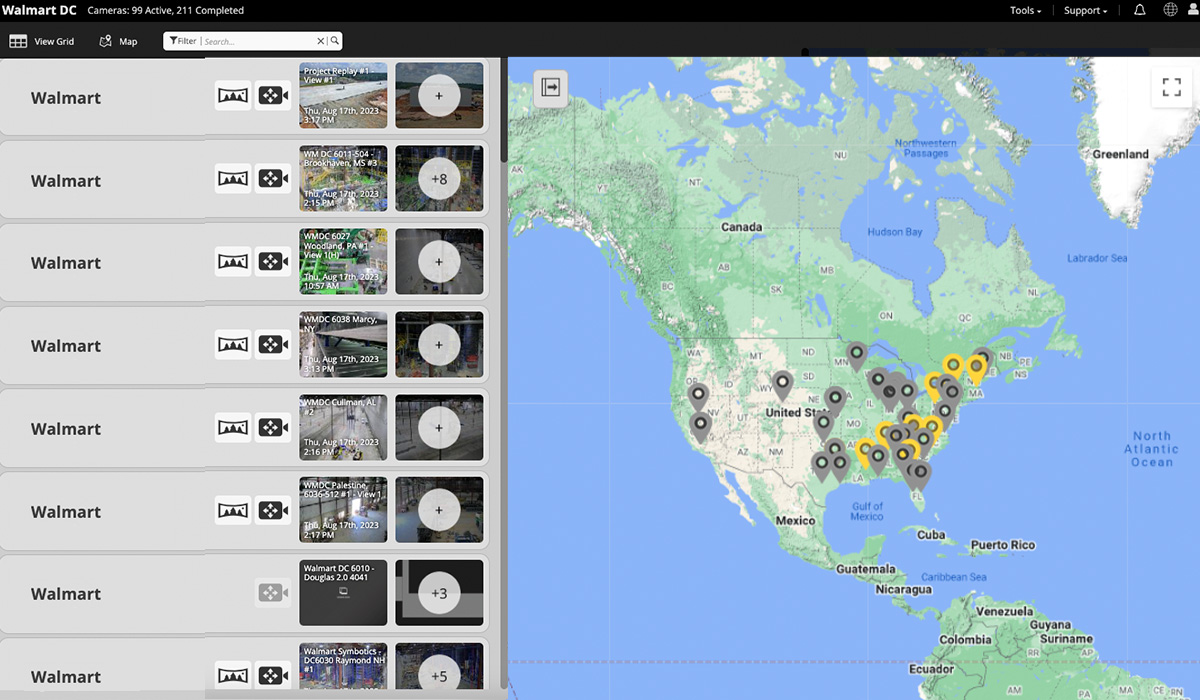This screenshot has height=700, width=1200.
Task: Open panorama view for WMDC 6038 Marcy row
Action: [233, 345]
